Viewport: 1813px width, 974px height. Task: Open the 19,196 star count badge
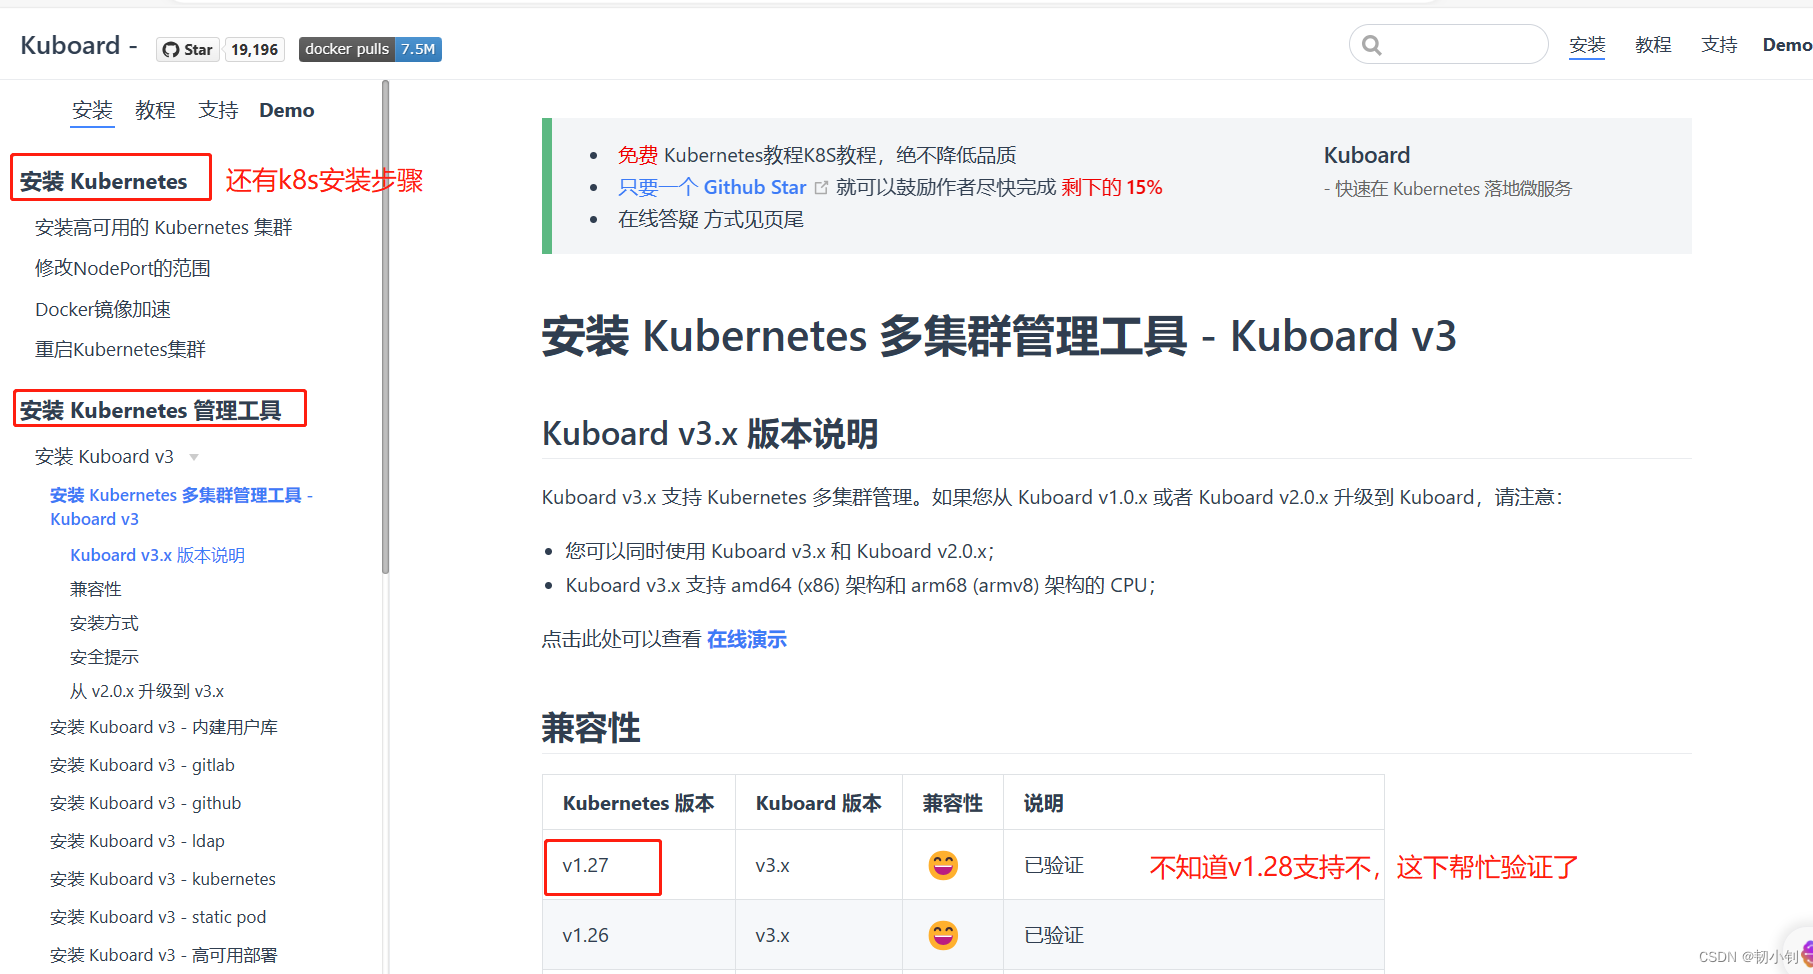255,50
